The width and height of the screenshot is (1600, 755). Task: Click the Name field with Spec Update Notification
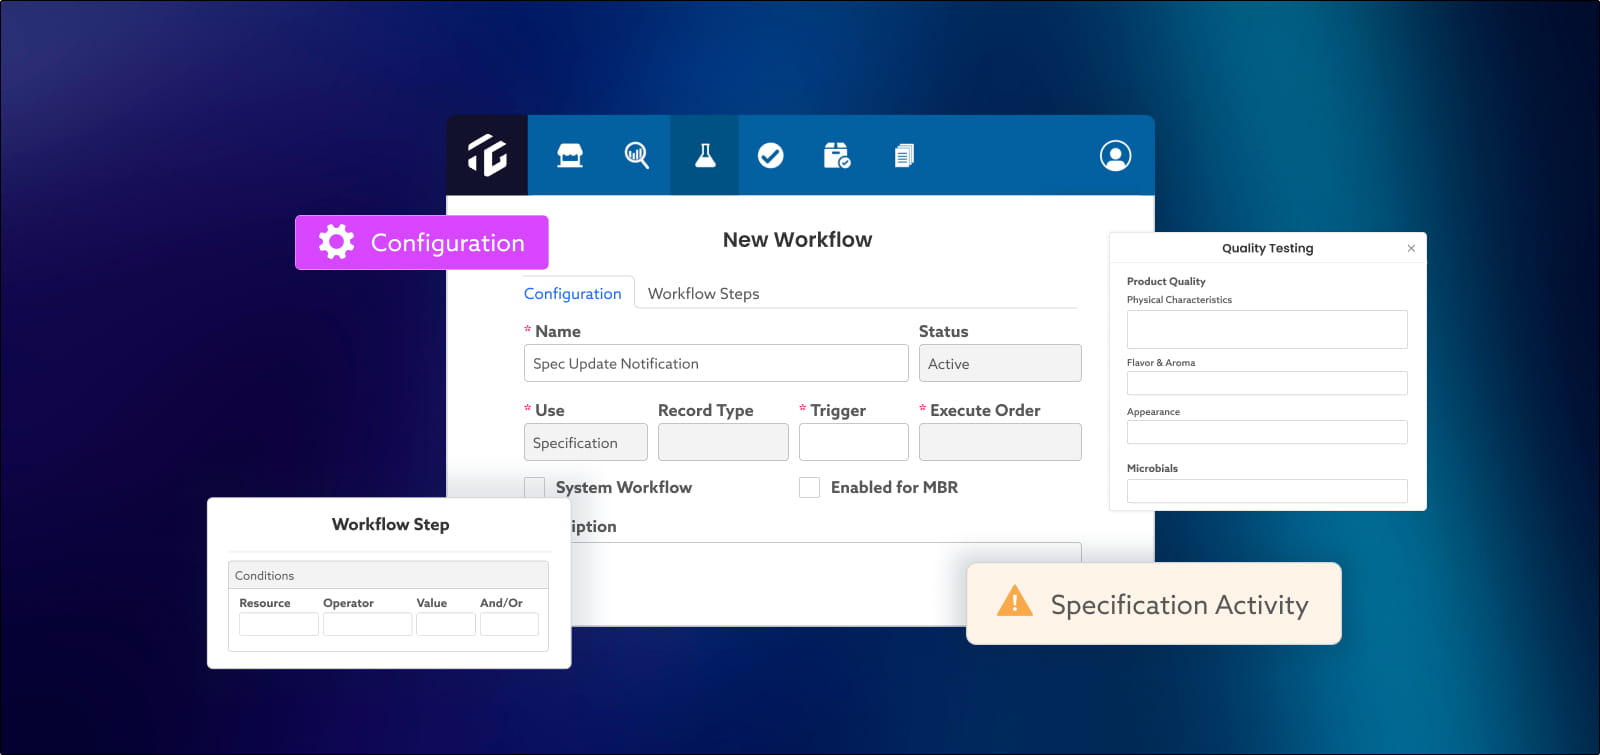point(716,363)
